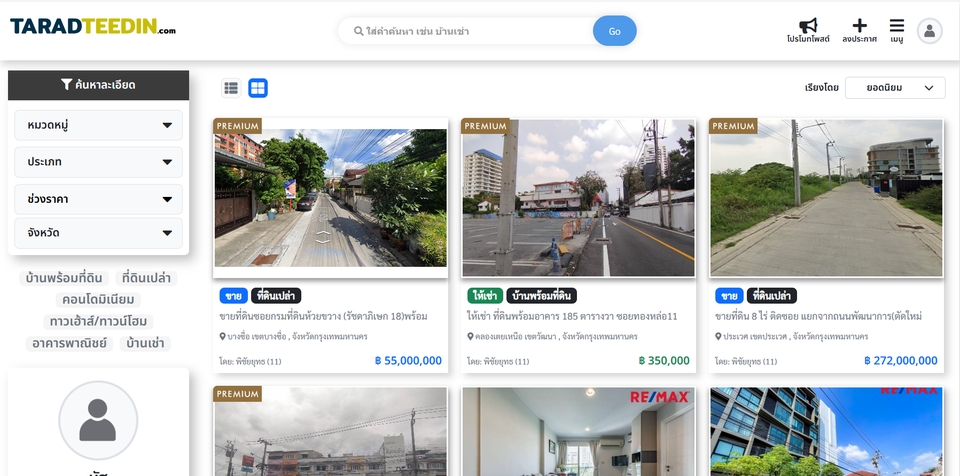The height and width of the screenshot is (476, 960).
Task: Switch to grid view layout
Action: tap(258, 88)
